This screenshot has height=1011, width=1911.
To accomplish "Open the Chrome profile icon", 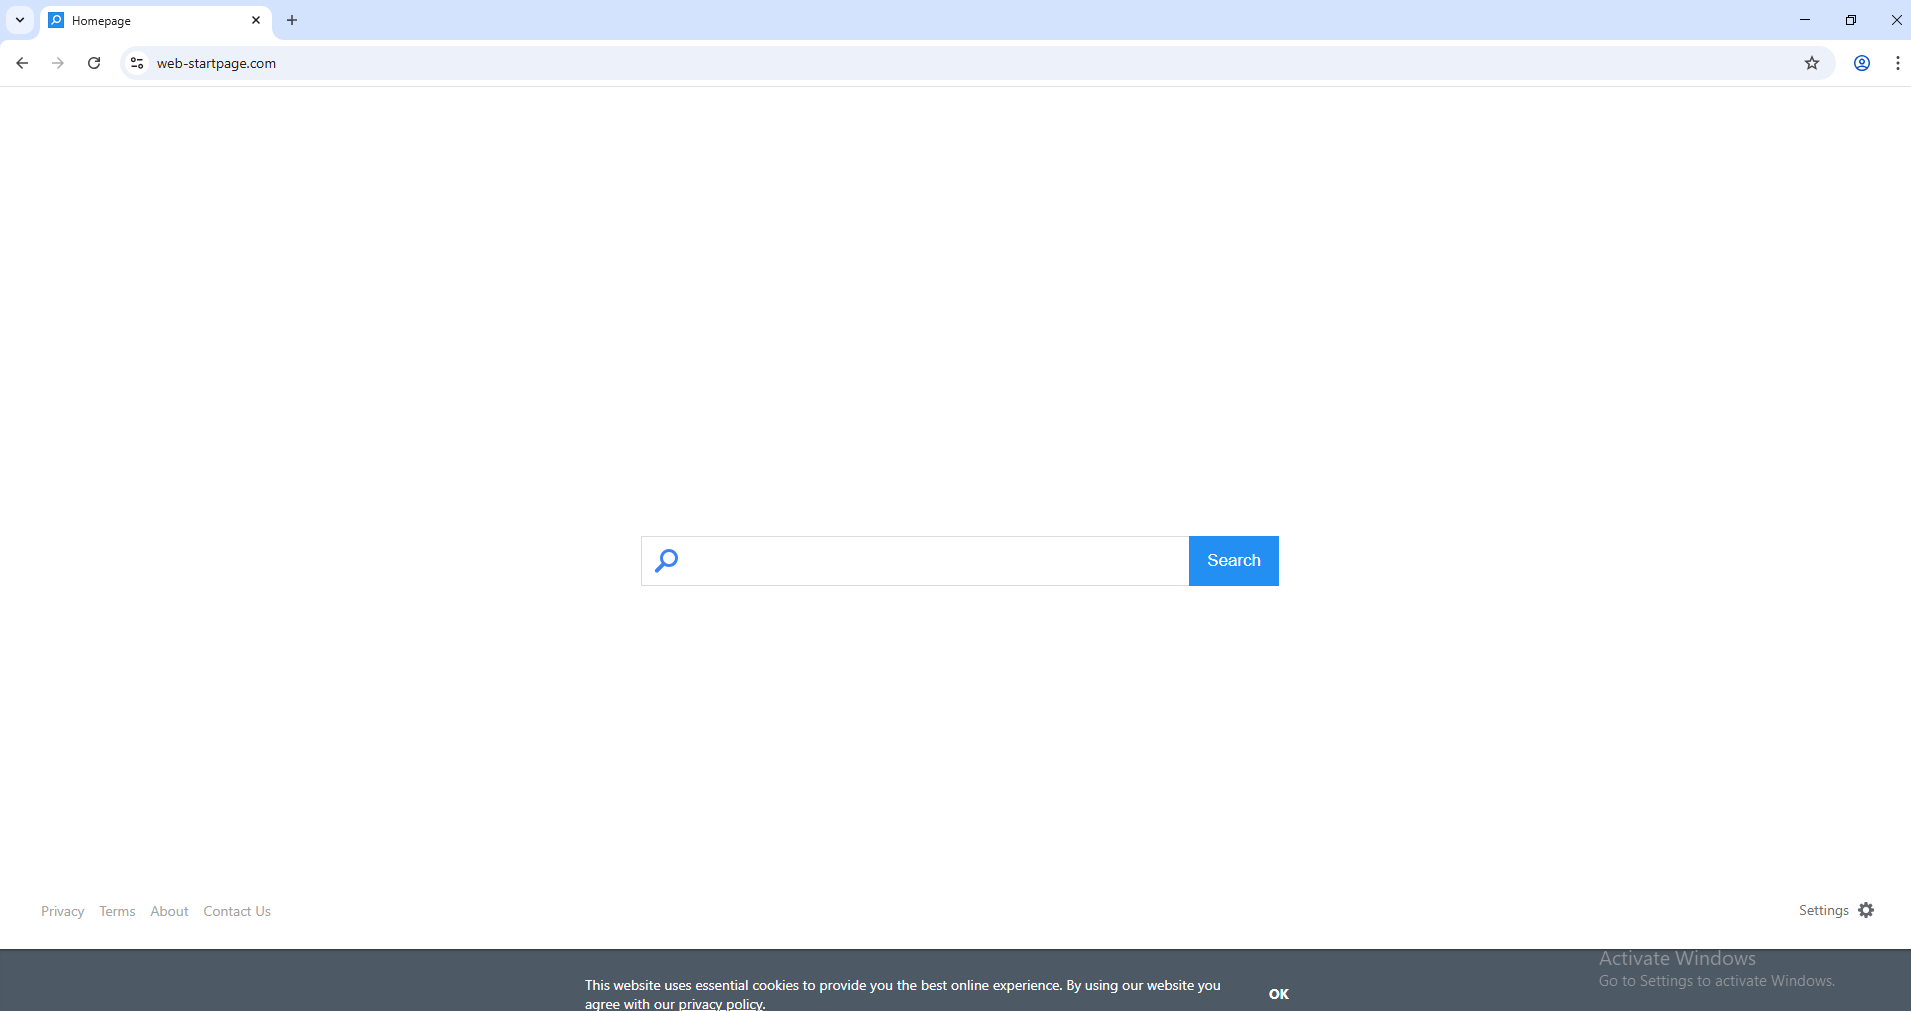I will [x=1862, y=63].
